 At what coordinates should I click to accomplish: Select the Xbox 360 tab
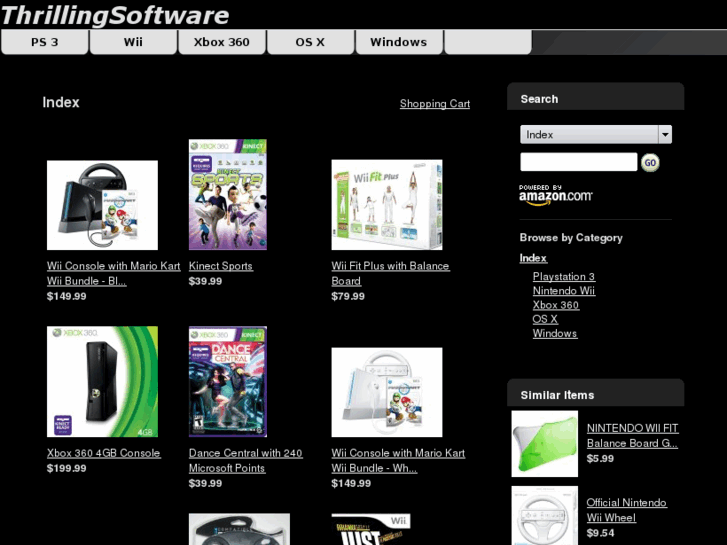(x=222, y=42)
